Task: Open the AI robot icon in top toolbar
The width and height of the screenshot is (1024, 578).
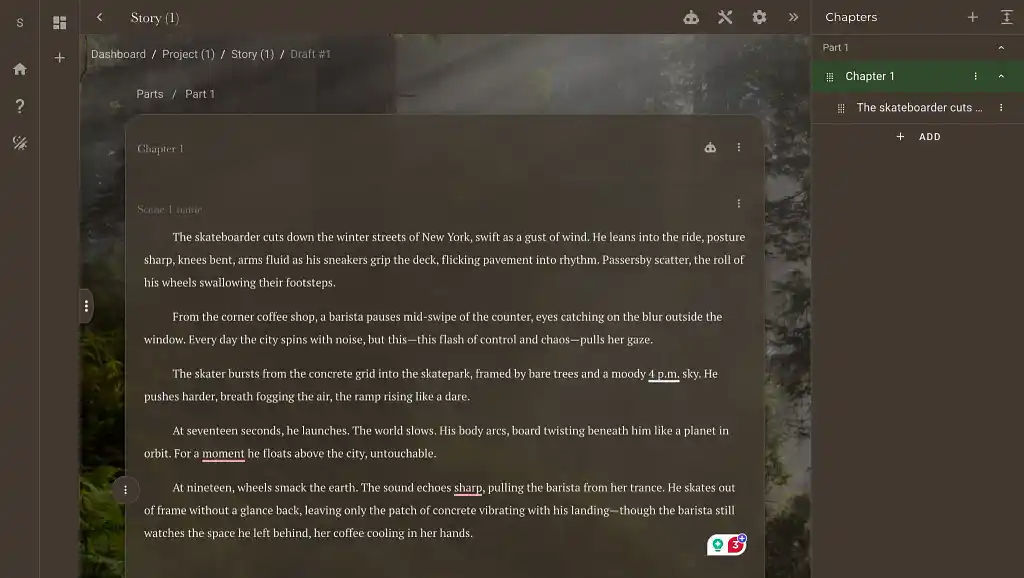Action: point(691,17)
